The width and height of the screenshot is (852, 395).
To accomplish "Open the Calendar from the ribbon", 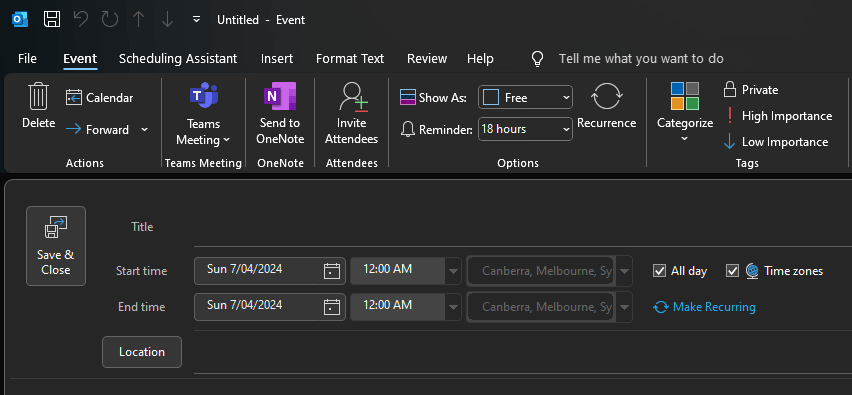I will pyautogui.click(x=99, y=98).
